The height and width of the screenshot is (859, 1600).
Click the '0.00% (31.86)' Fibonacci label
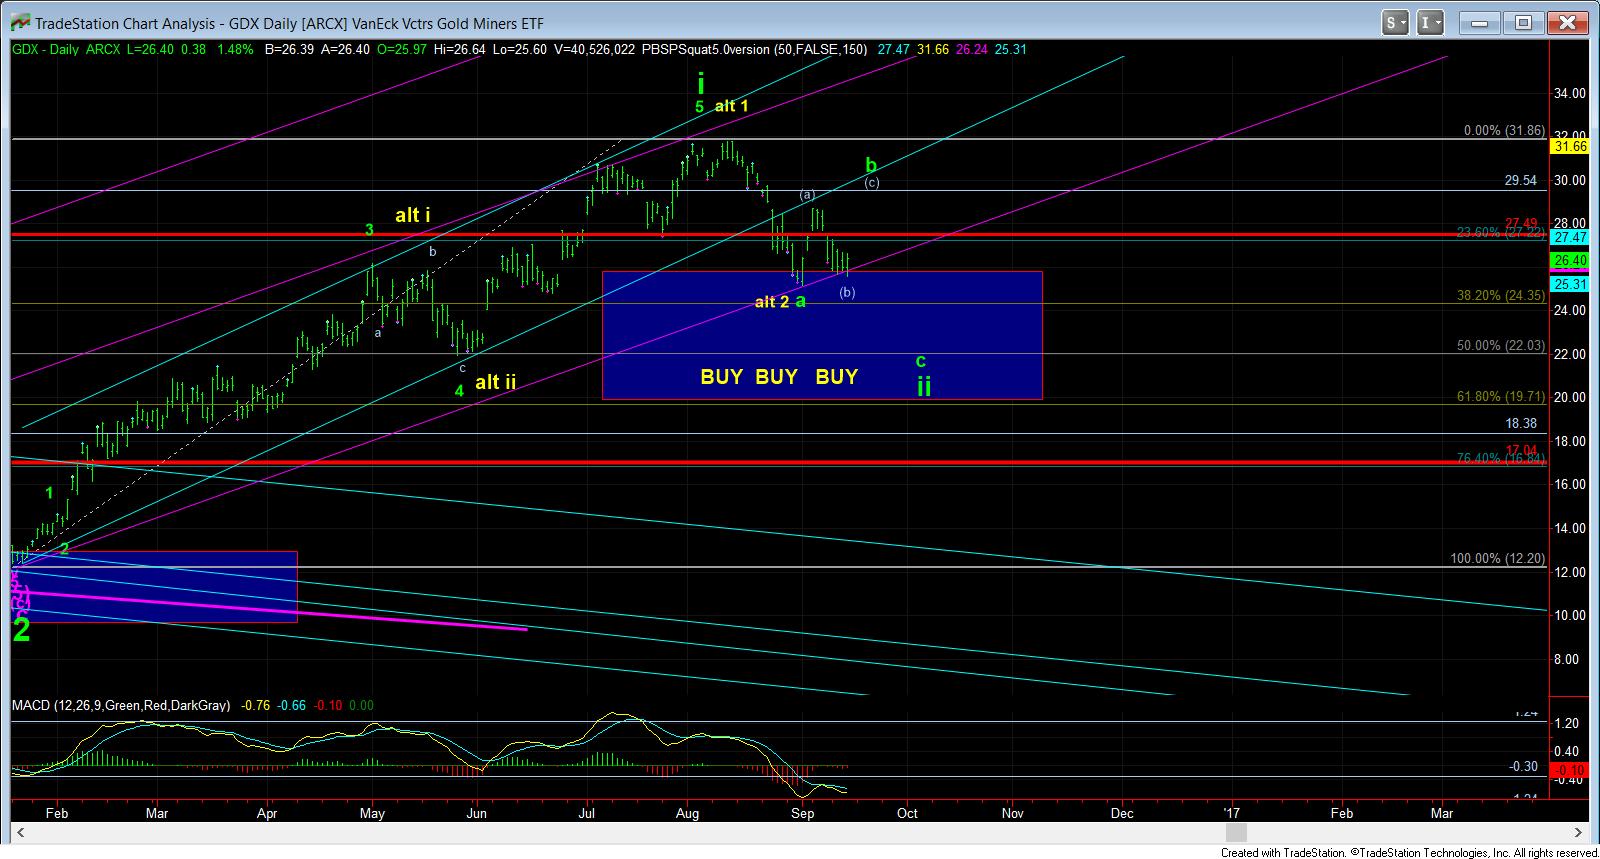click(x=1505, y=131)
